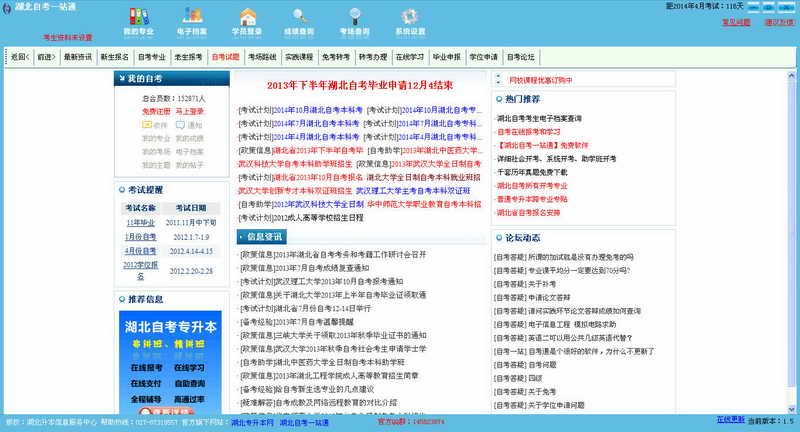Click the 免费注册 link

[x=156, y=111]
